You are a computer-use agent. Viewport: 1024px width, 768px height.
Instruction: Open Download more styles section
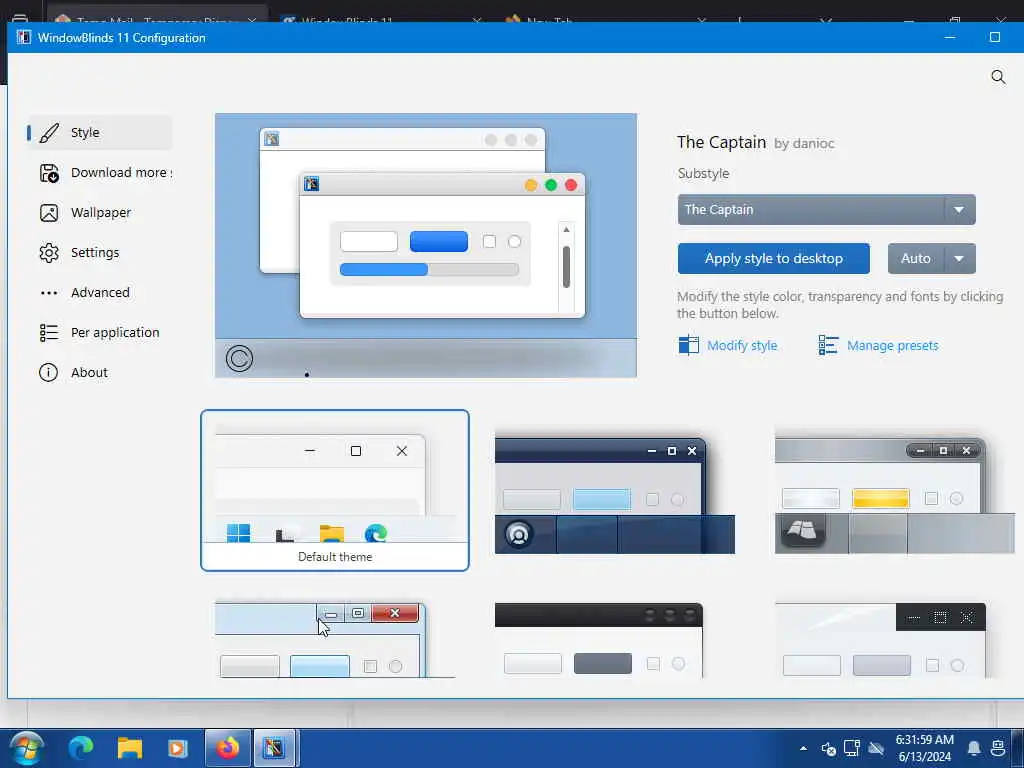pyautogui.click(x=99, y=172)
